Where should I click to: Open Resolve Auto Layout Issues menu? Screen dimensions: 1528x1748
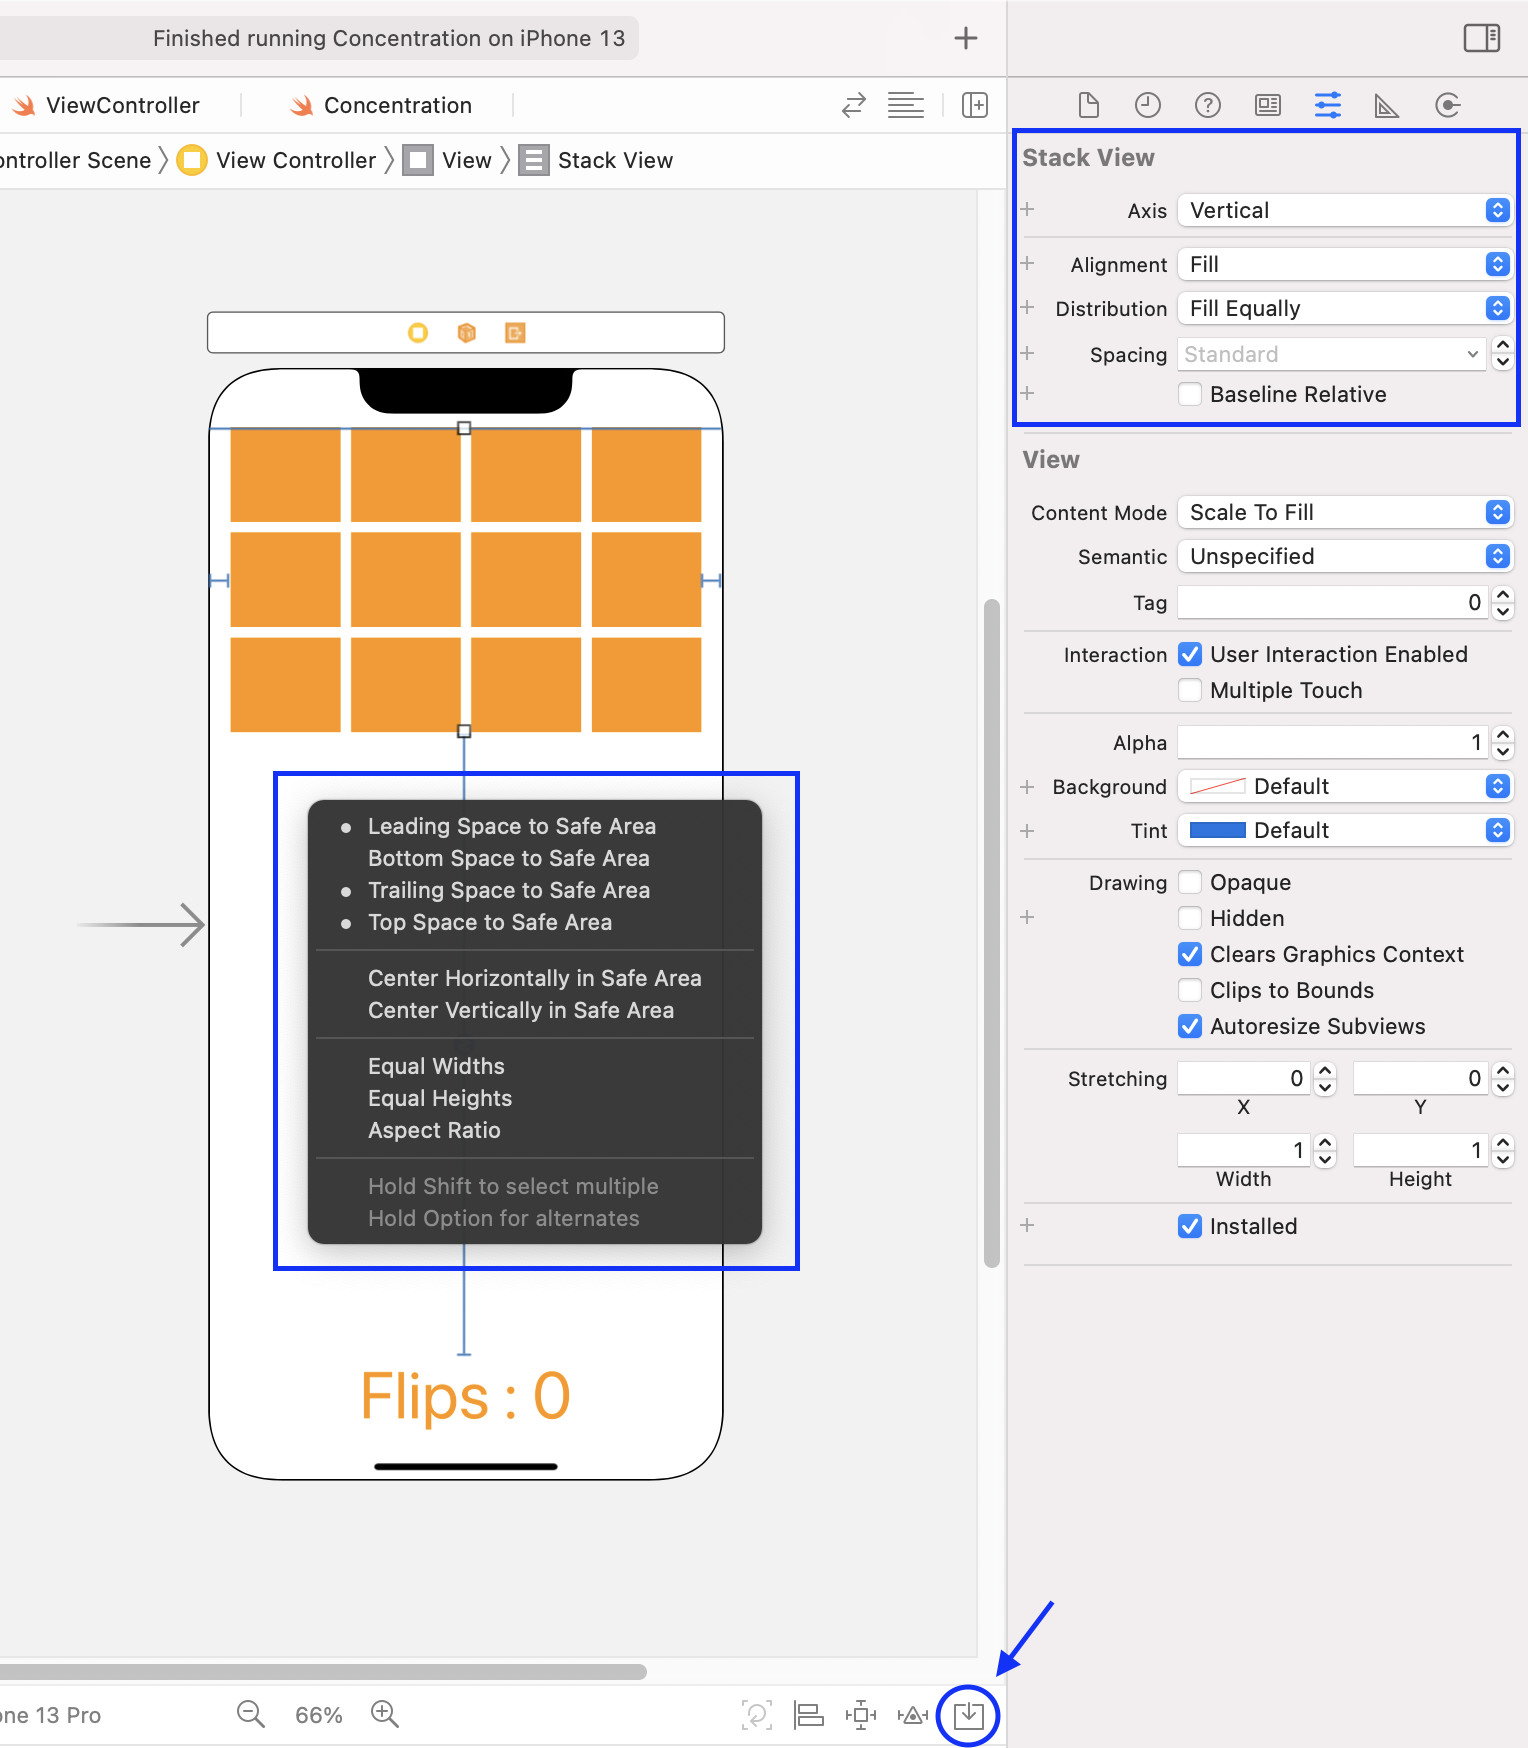coord(913,1715)
